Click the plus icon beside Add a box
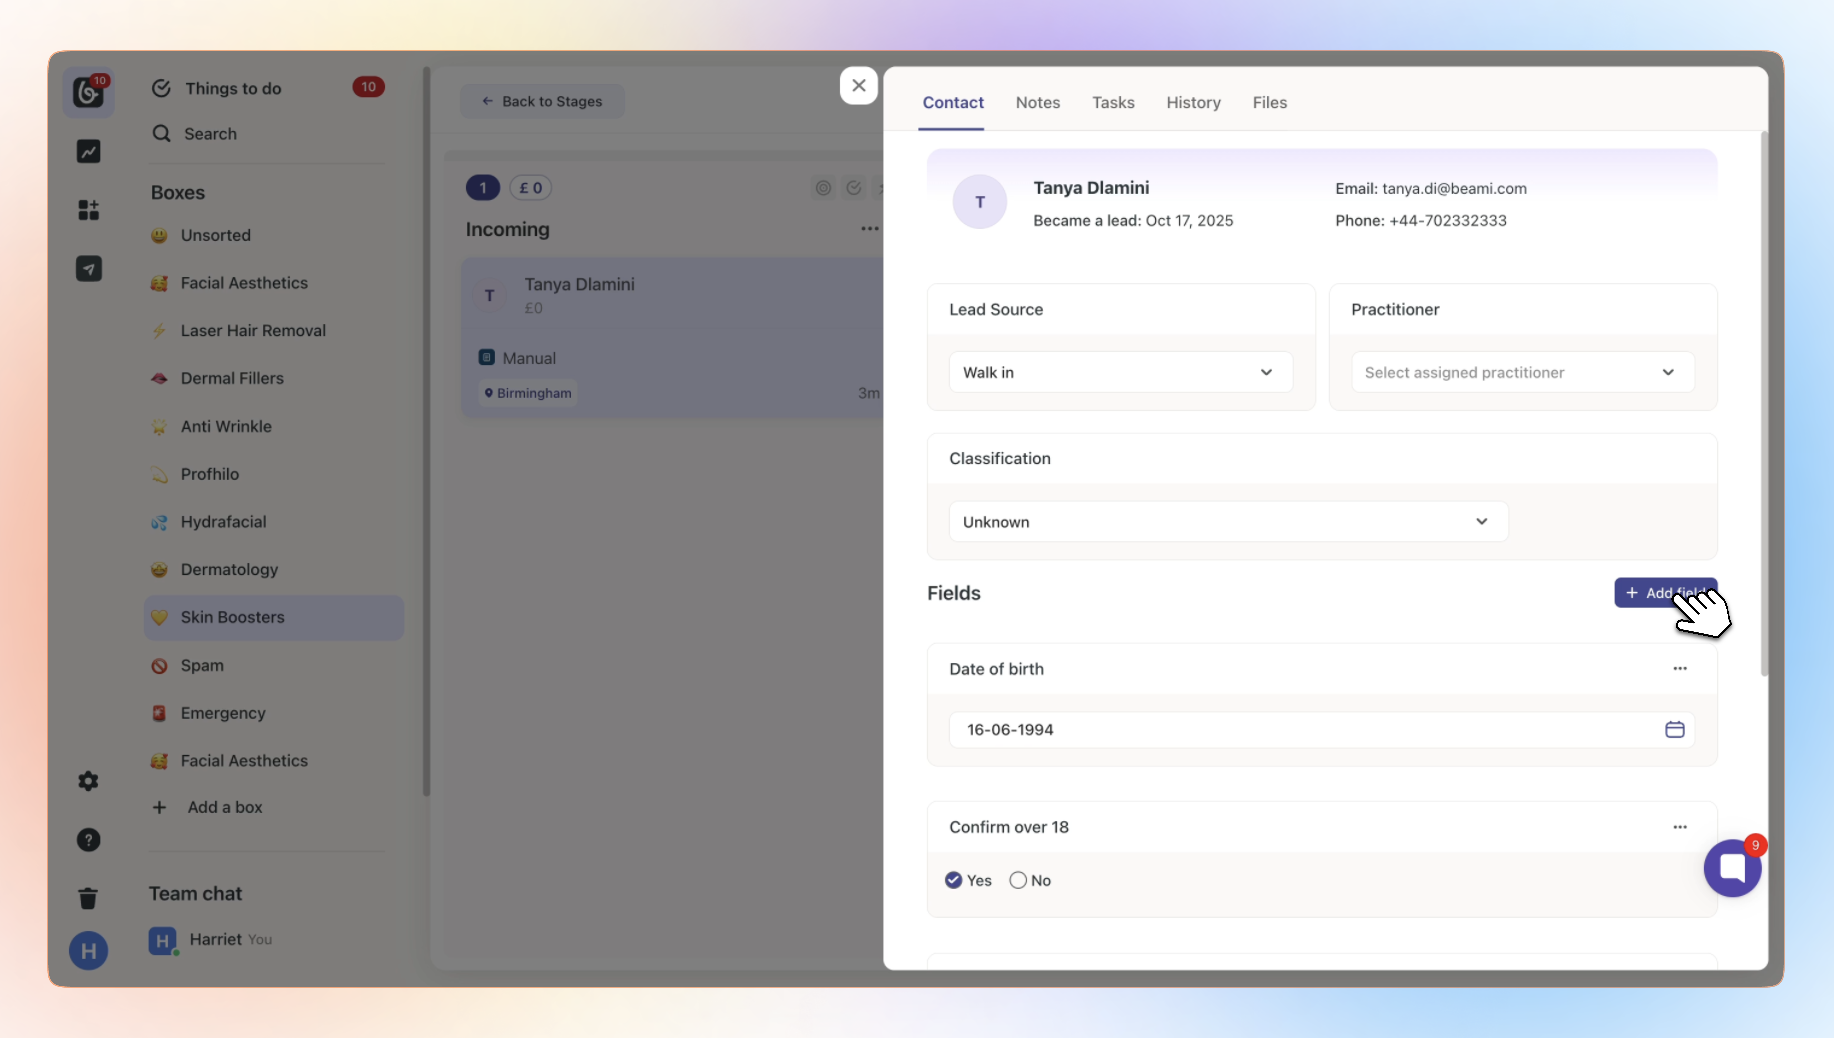The image size is (1834, 1038). click(x=159, y=807)
